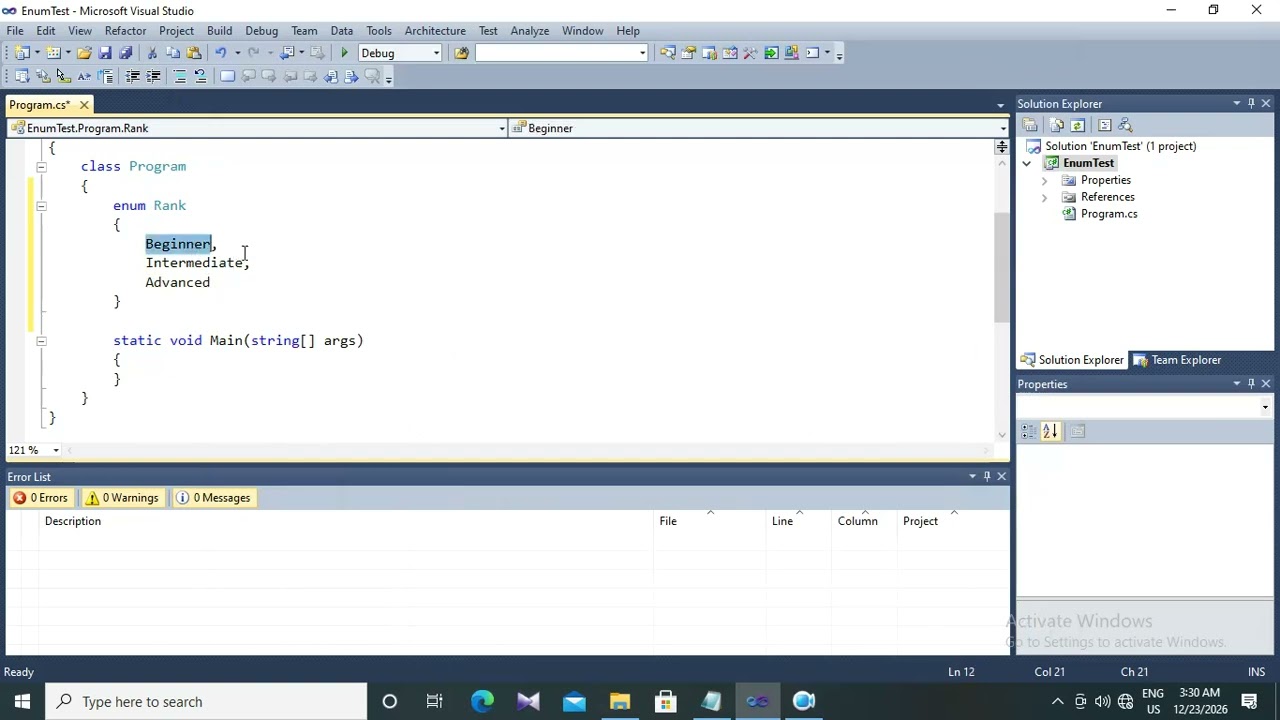Save Program.cs with the floppy disk icon
The height and width of the screenshot is (720, 1280).
coord(105,53)
